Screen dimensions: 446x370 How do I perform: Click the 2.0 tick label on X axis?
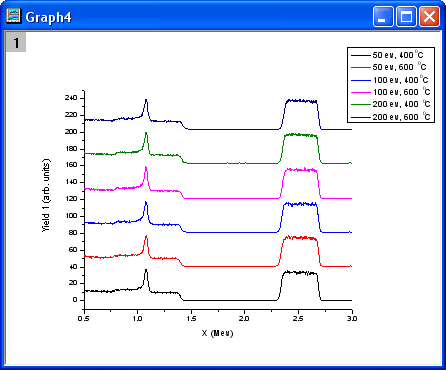244,318
